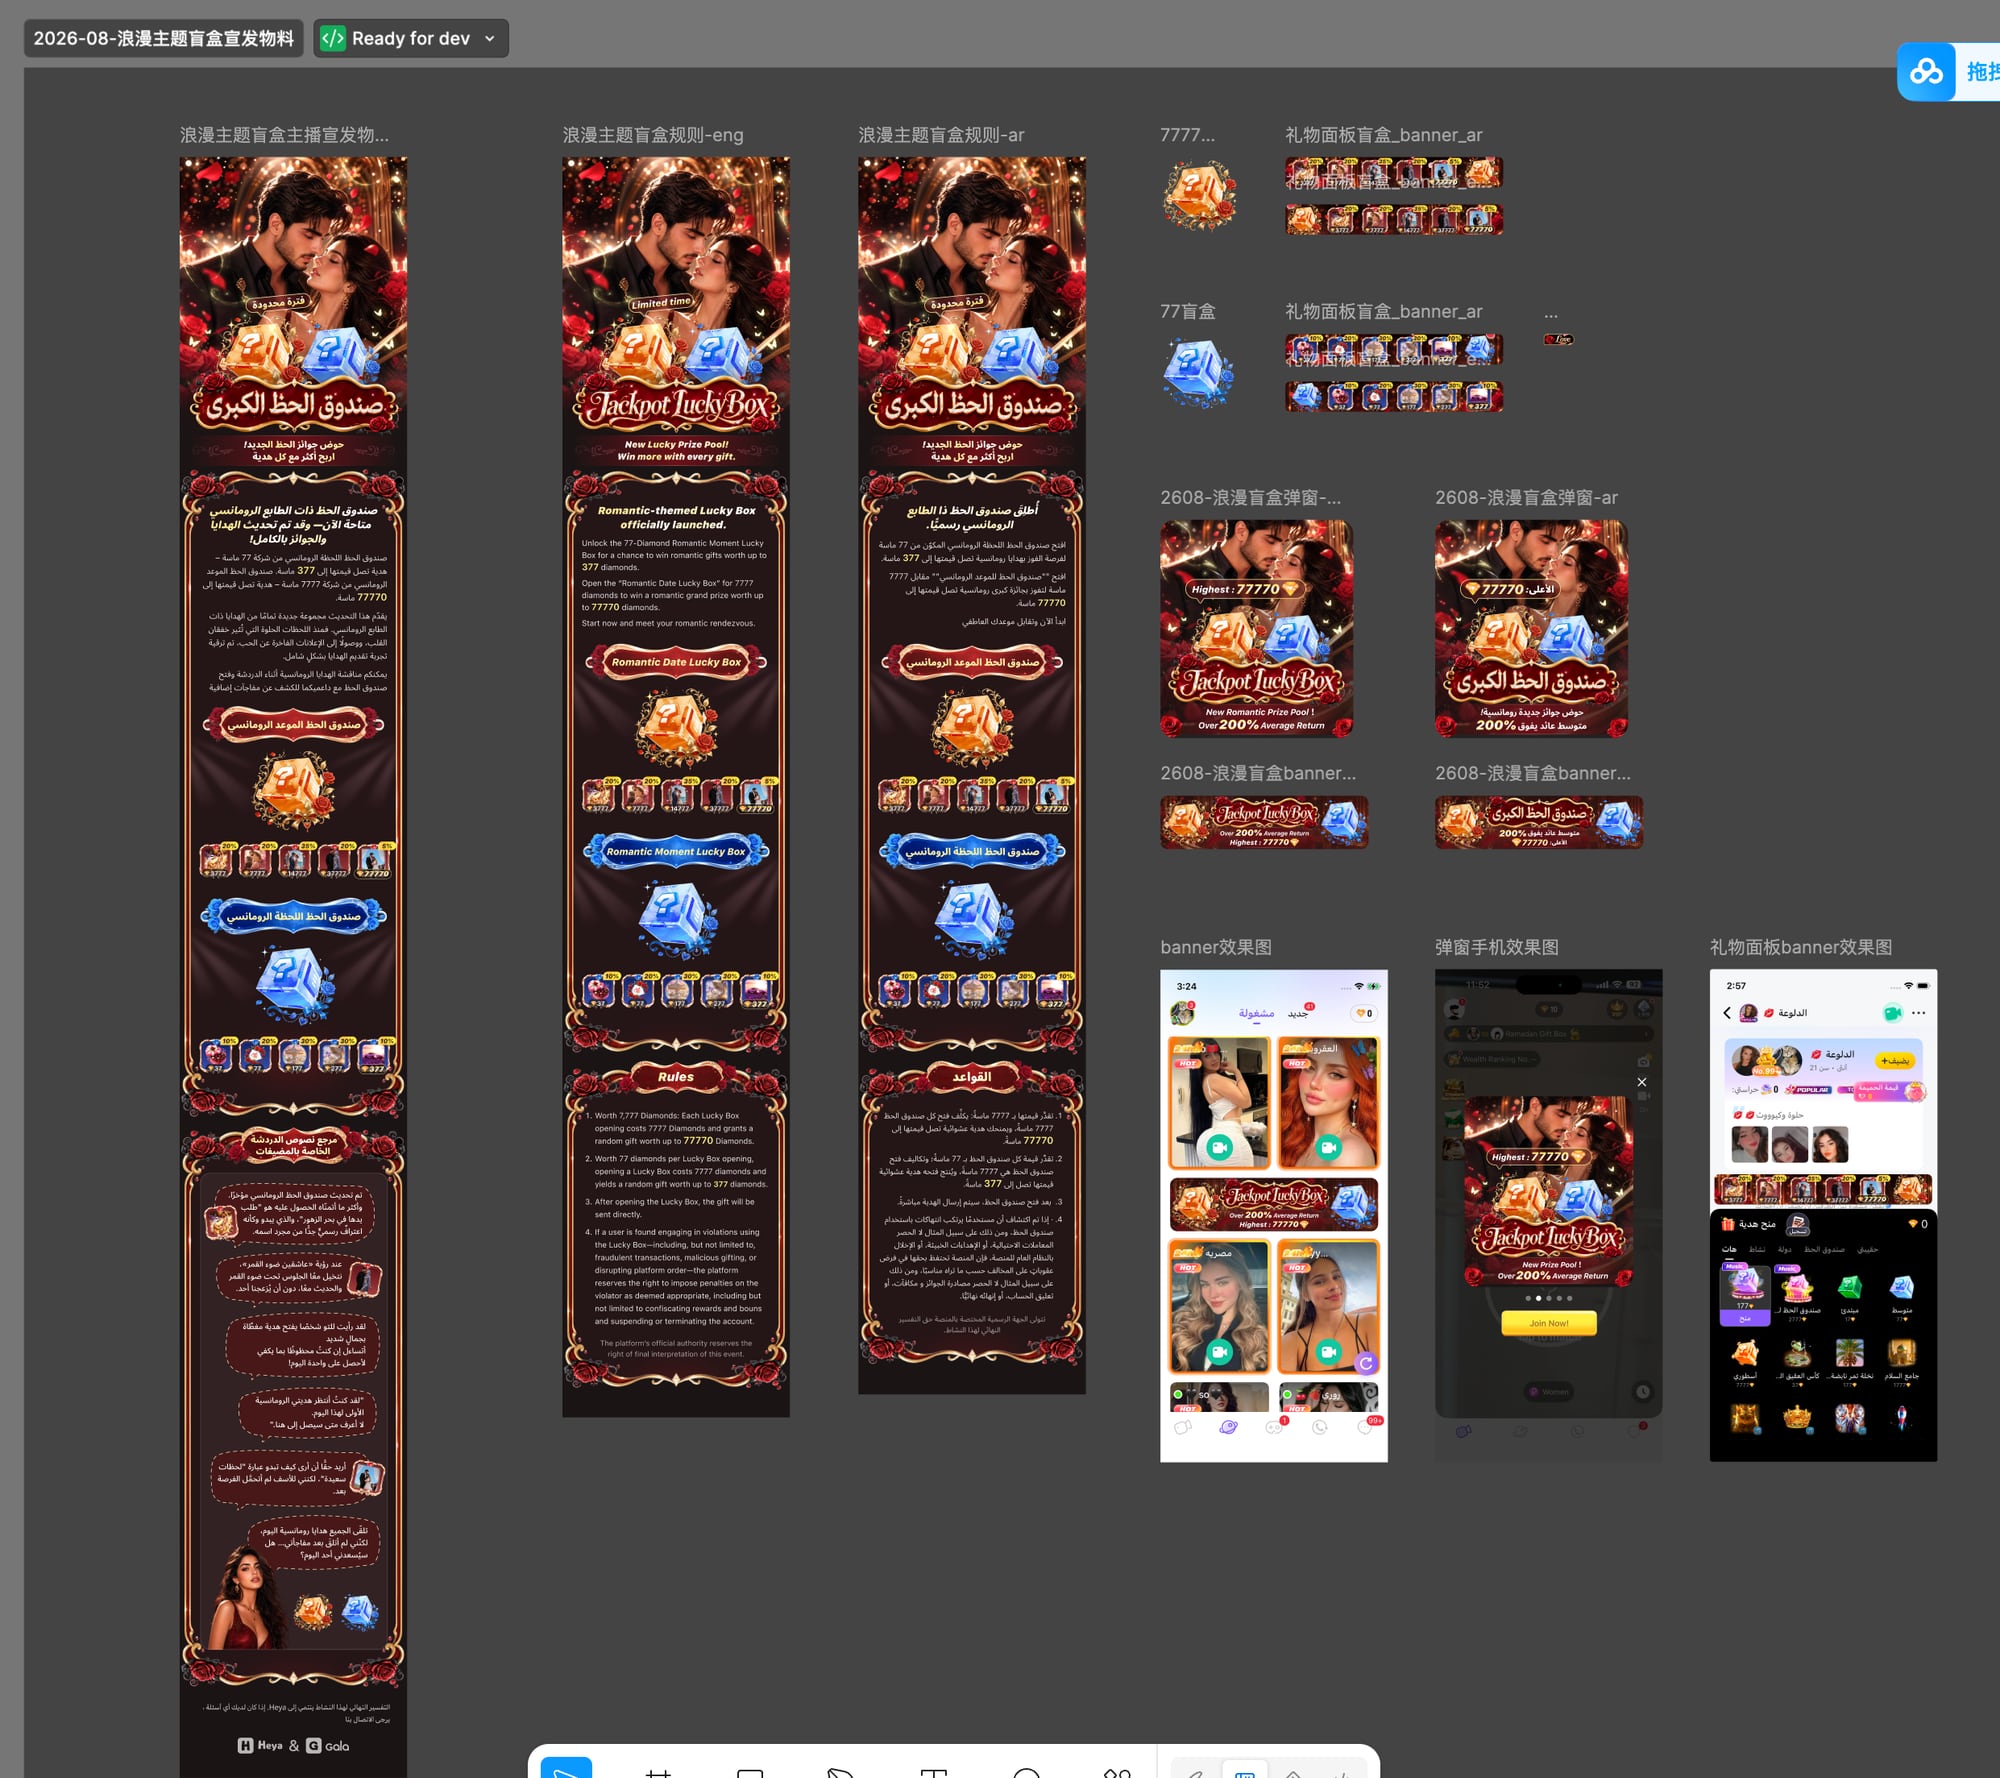
Task: Click the code icon in Ready for dev badge
Action: [333, 38]
